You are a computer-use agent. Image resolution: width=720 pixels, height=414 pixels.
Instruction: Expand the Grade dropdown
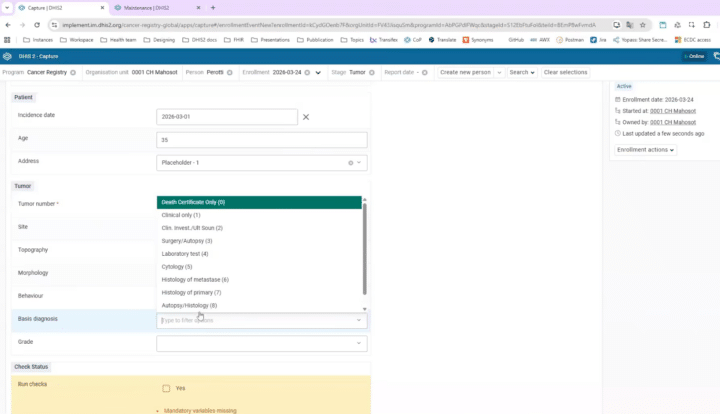click(262, 343)
